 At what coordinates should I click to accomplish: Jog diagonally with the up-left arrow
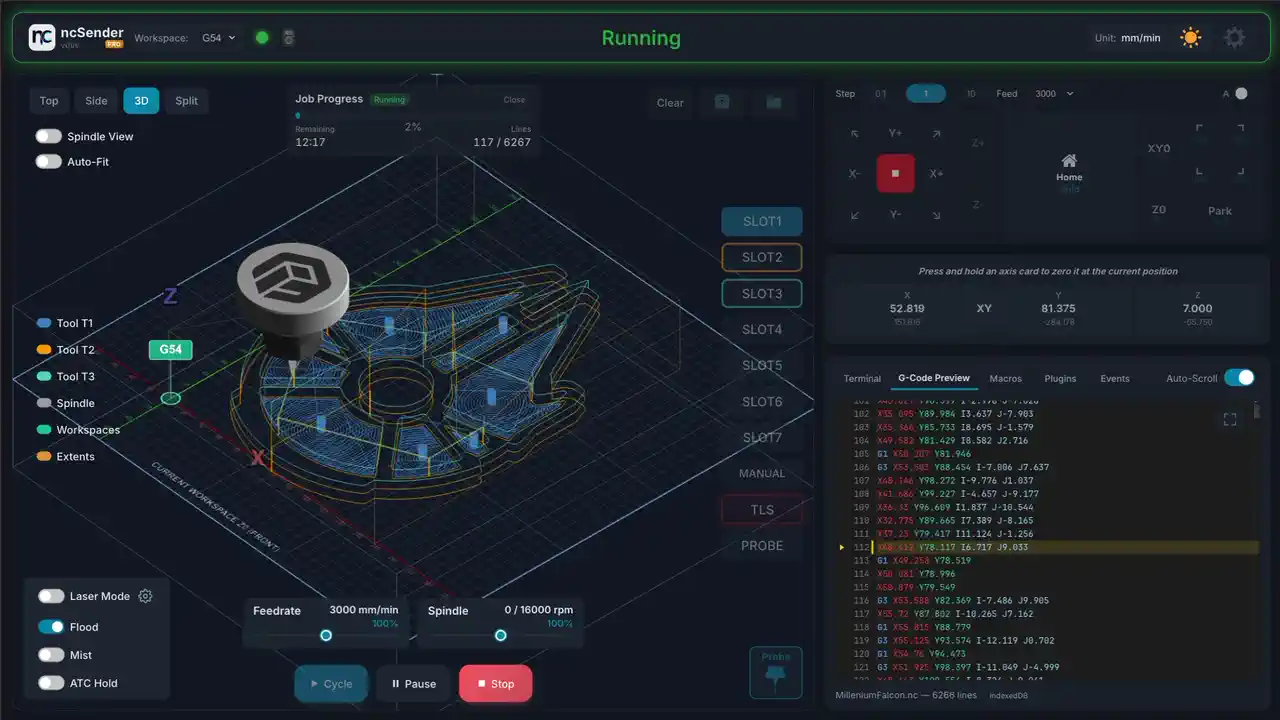click(x=855, y=134)
